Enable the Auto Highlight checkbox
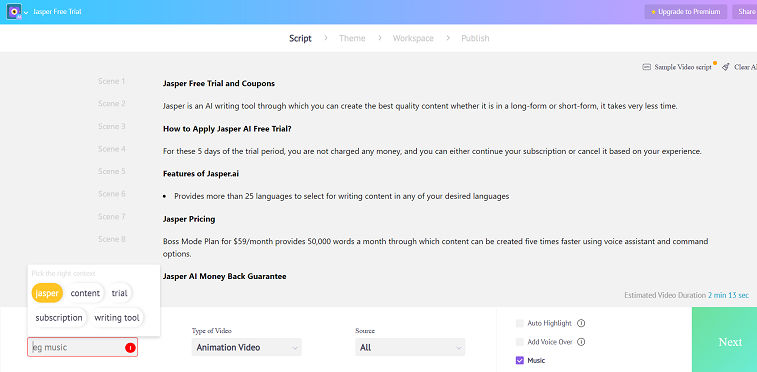 click(519, 323)
